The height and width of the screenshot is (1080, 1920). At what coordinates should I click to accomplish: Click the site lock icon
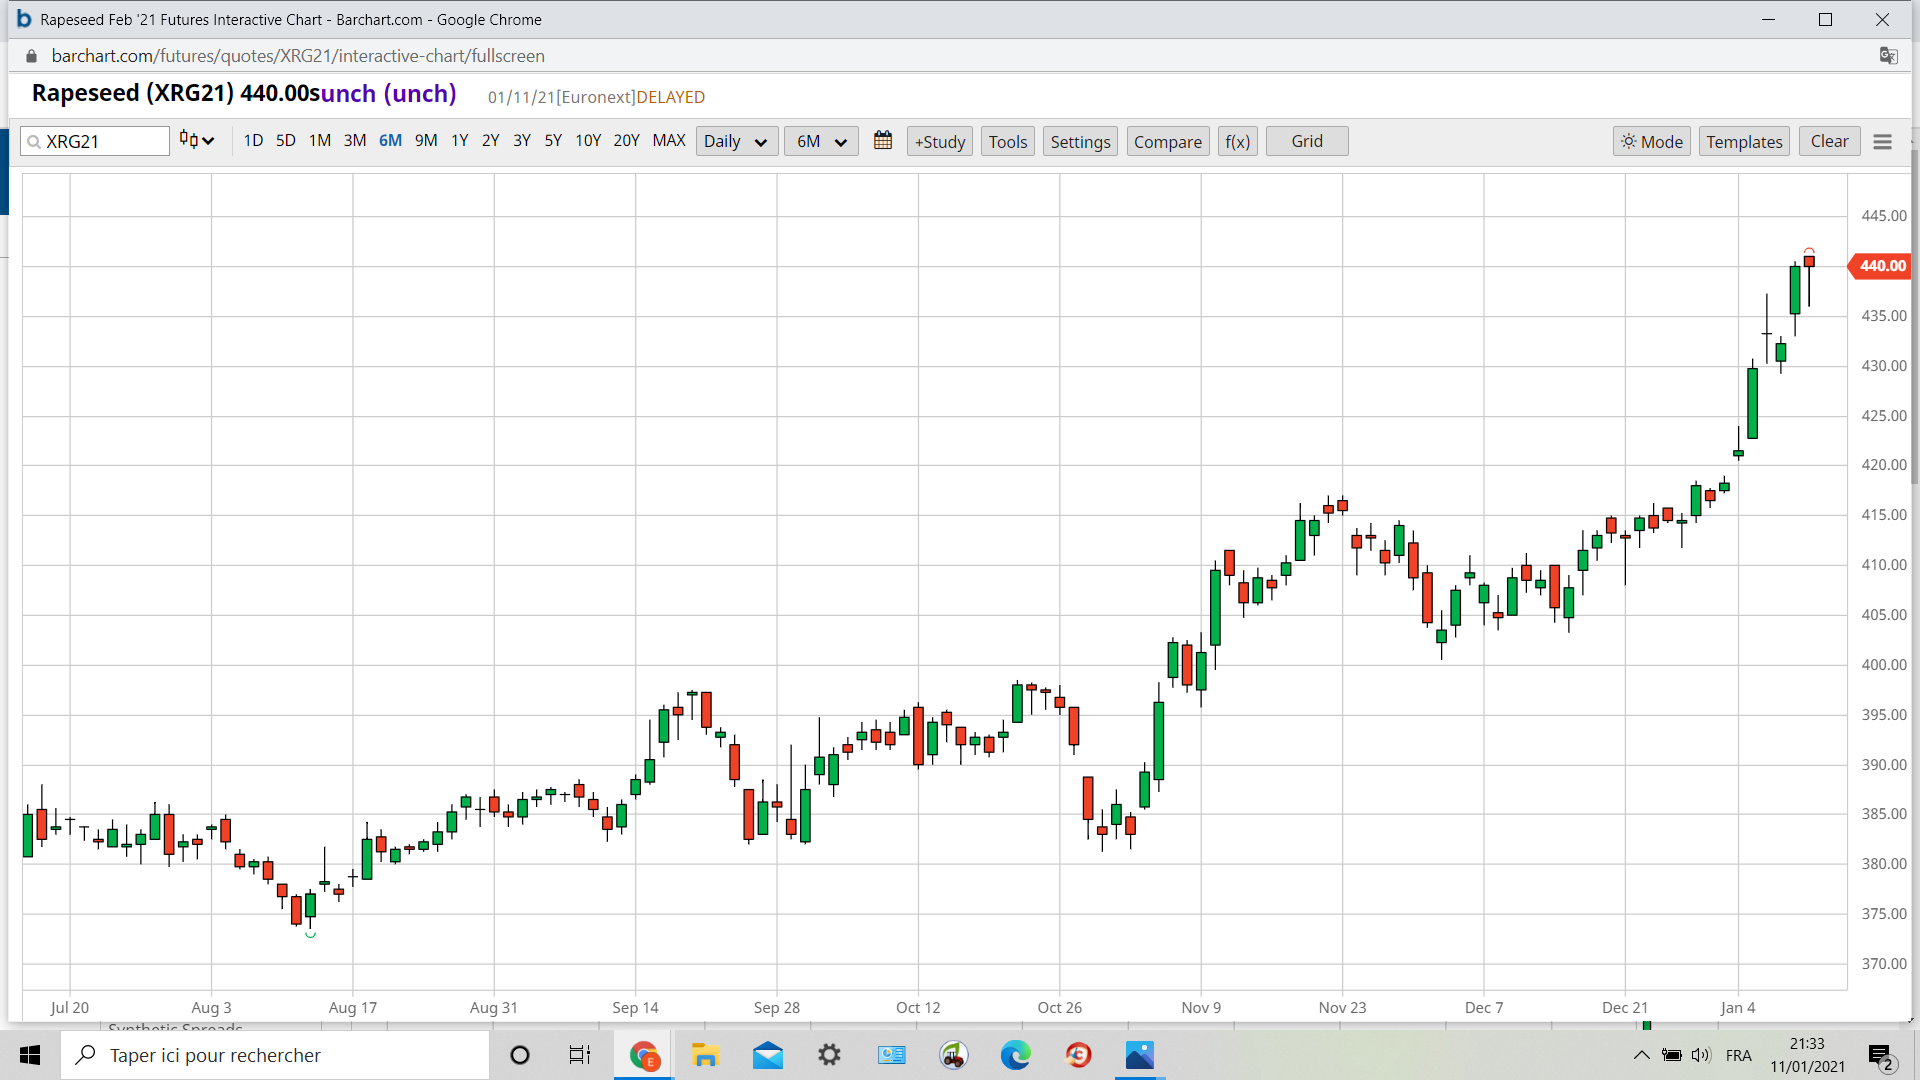[32, 56]
